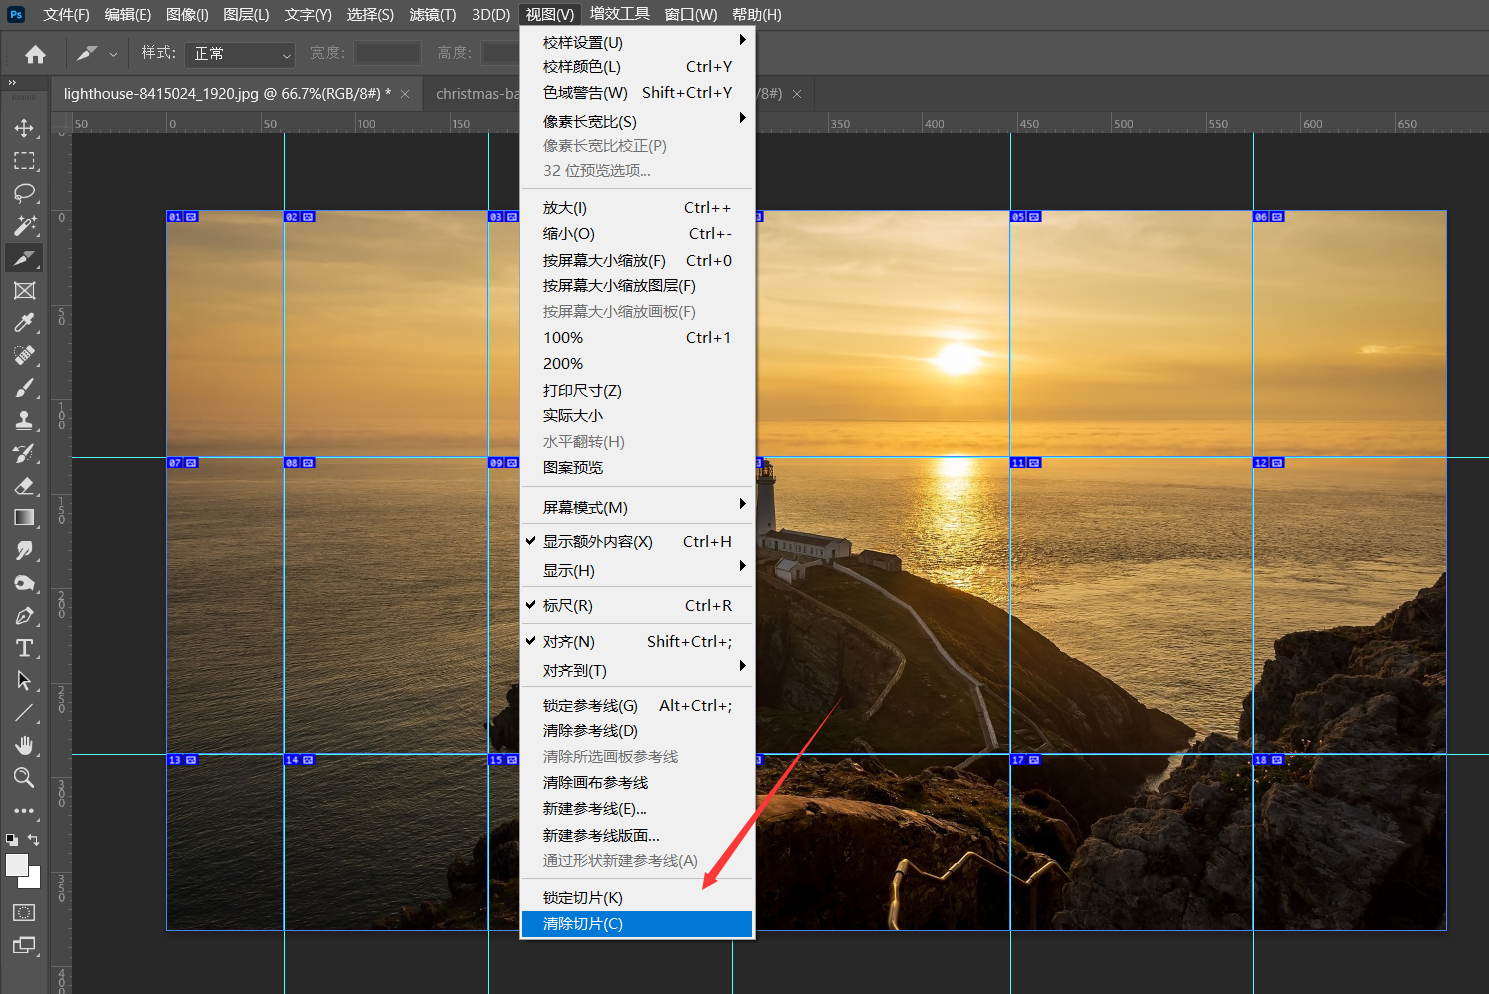Expand the 屏幕模式(M) submenu
This screenshot has height=994, width=1489.
[637, 507]
